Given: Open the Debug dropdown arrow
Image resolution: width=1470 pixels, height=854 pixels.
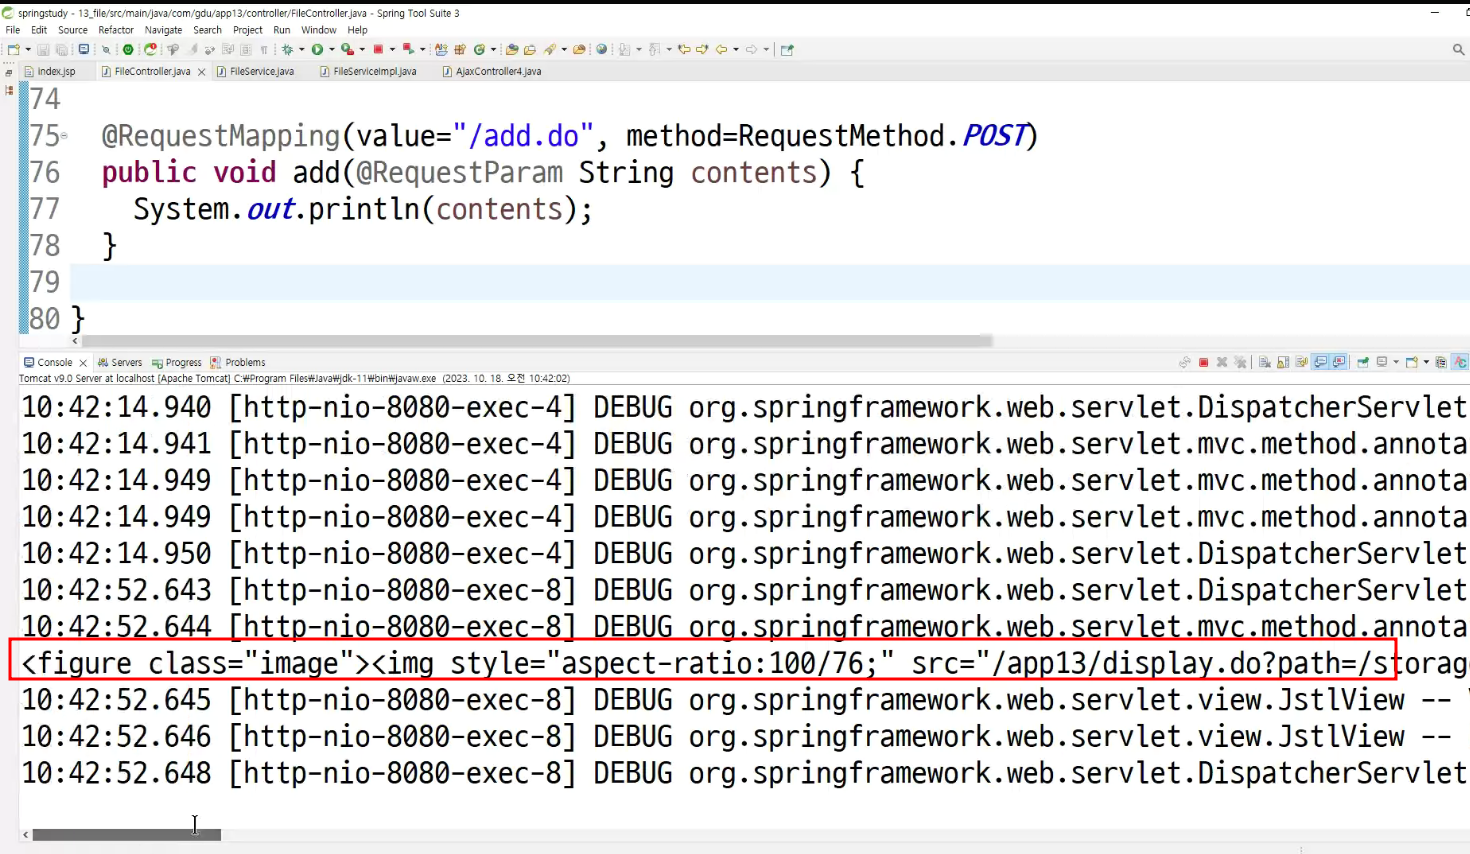Looking at the screenshot, I should point(301,49).
